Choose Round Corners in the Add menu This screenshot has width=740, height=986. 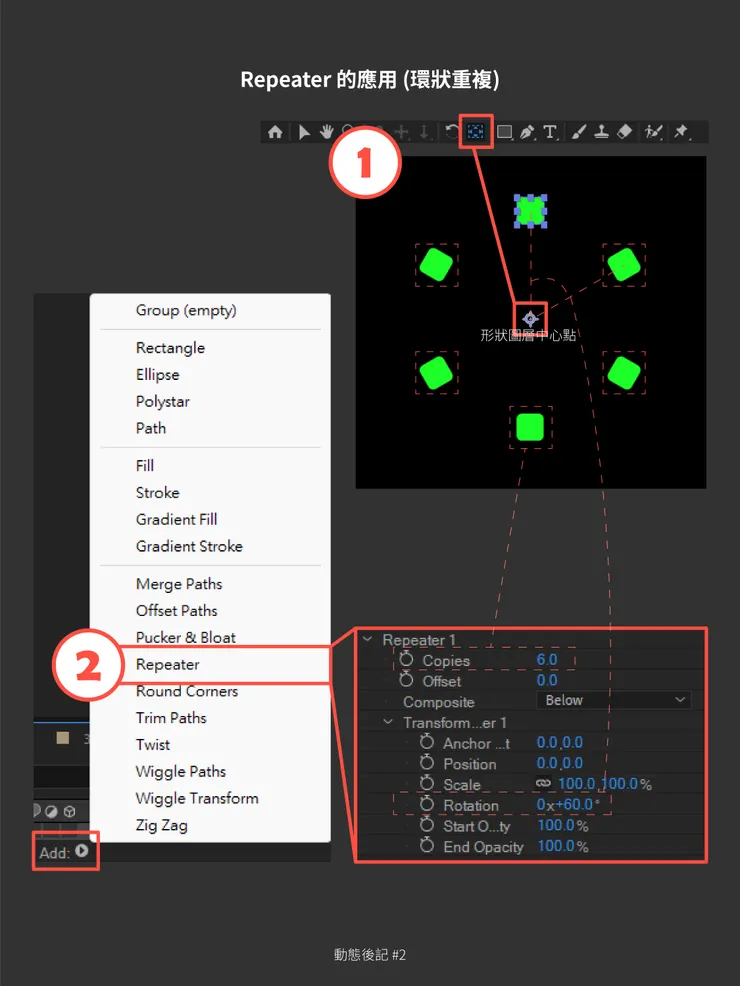187,691
